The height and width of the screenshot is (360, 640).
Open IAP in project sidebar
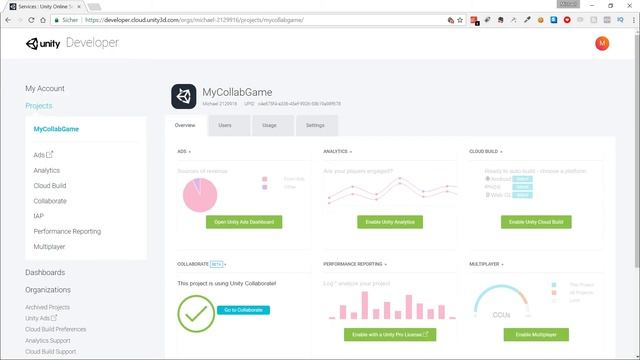(38, 216)
